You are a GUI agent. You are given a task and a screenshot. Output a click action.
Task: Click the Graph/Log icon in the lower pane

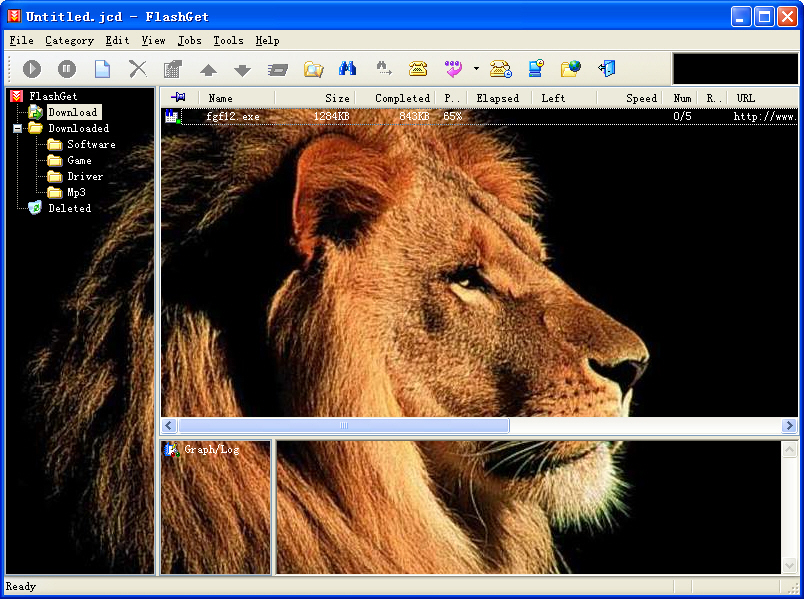click(171, 450)
